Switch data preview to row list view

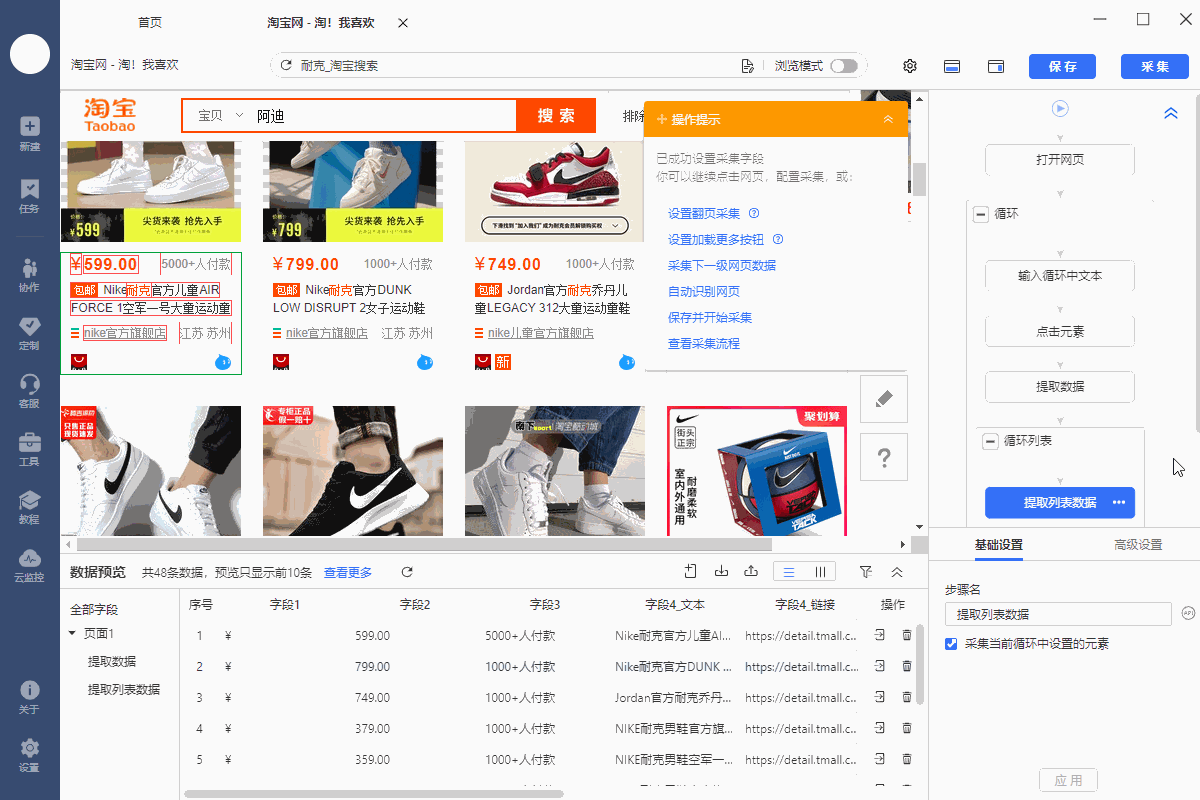click(x=789, y=572)
